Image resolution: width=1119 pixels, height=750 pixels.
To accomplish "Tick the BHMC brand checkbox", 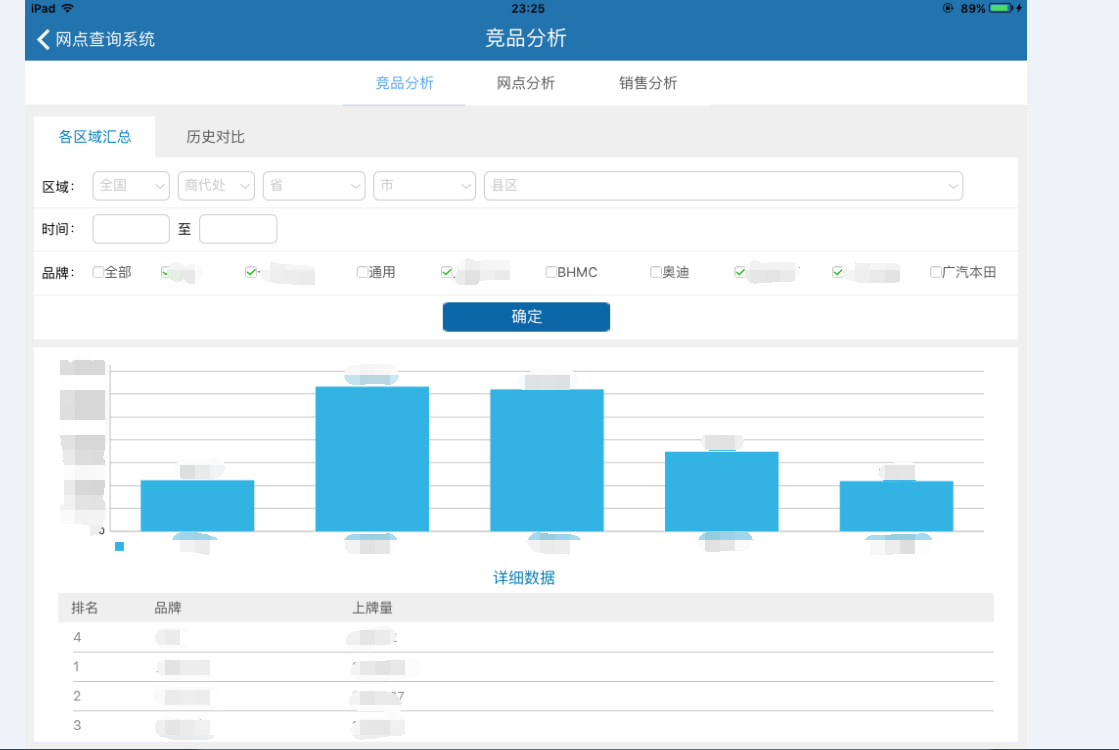I will coord(551,272).
